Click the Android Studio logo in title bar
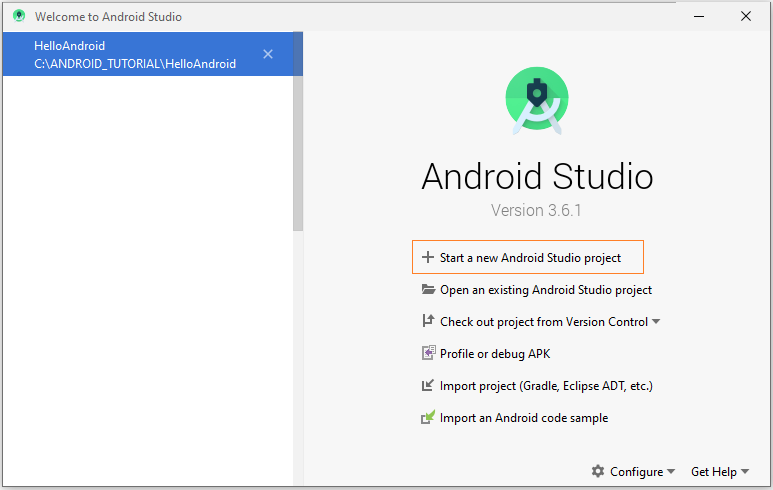773x490 pixels. pos(19,16)
